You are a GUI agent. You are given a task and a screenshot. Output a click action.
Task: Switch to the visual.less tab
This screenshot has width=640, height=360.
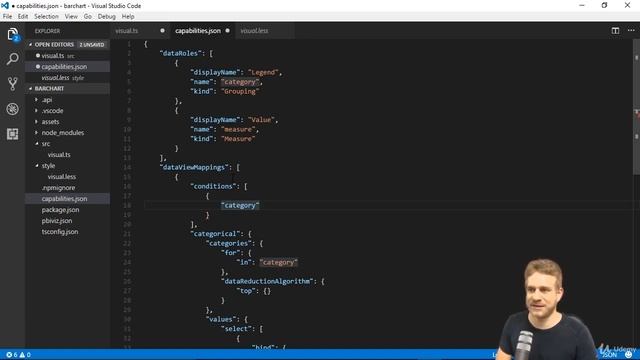tap(254, 31)
